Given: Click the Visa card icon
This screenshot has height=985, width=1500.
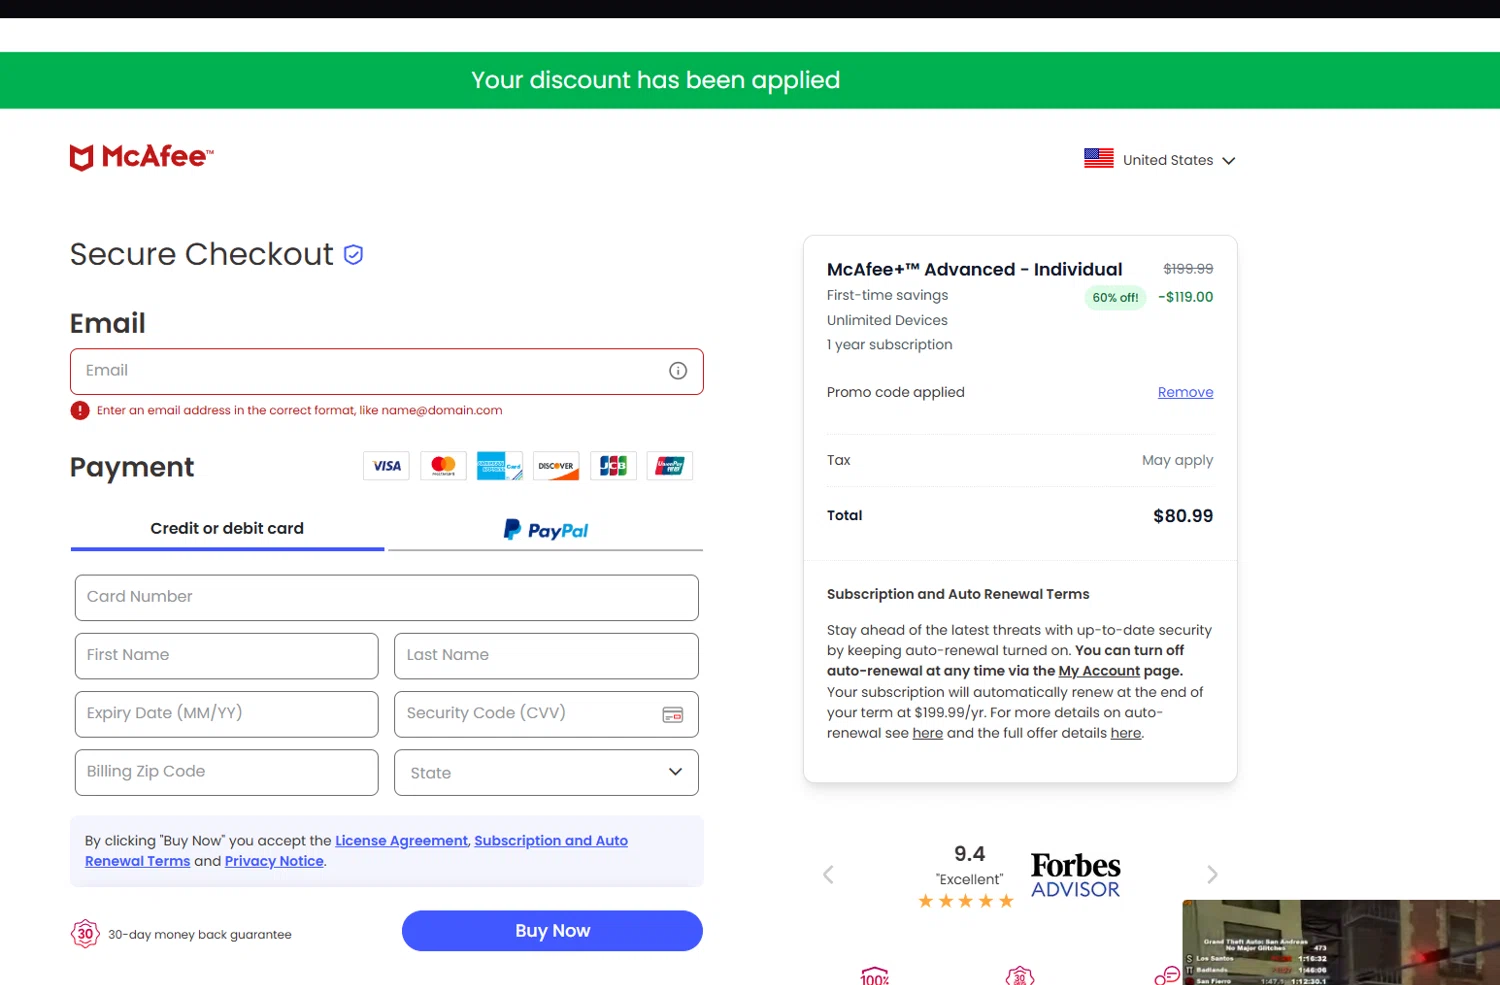Looking at the screenshot, I should pos(387,466).
